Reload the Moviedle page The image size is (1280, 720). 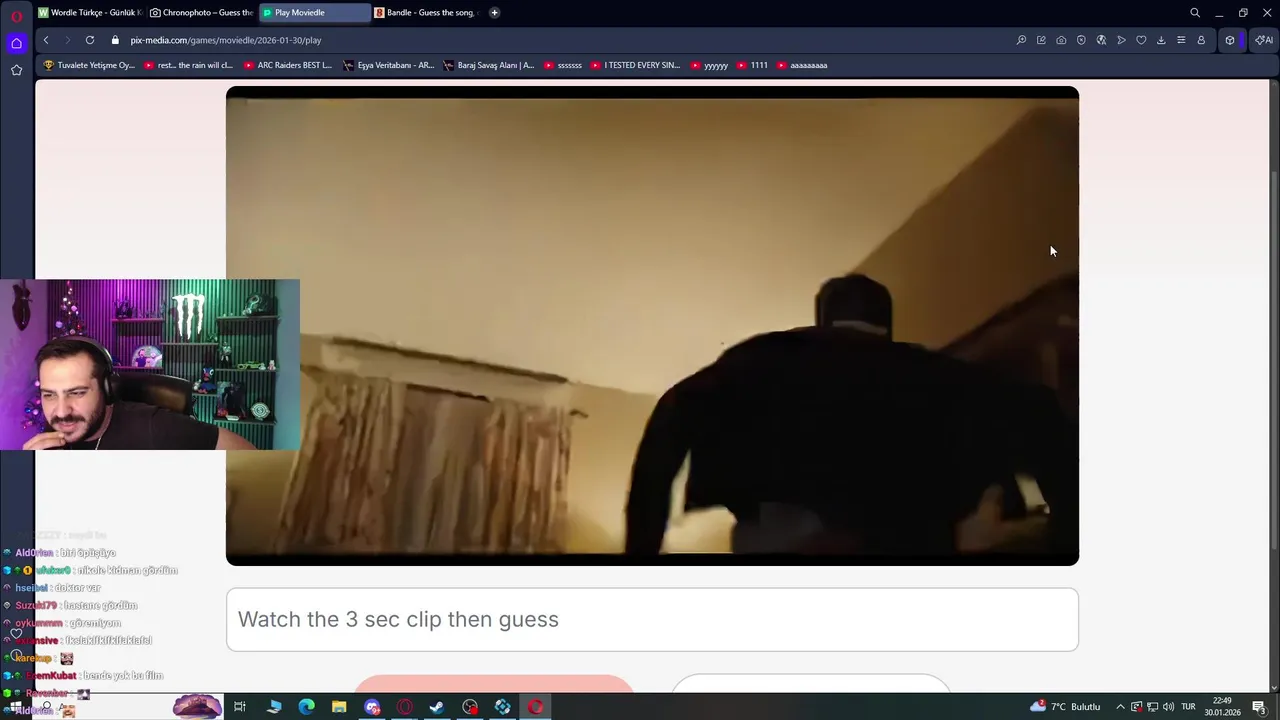[x=90, y=40]
